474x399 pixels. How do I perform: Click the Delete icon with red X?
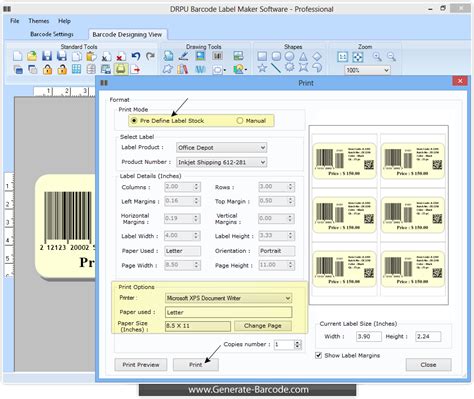click(x=121, y=56)
